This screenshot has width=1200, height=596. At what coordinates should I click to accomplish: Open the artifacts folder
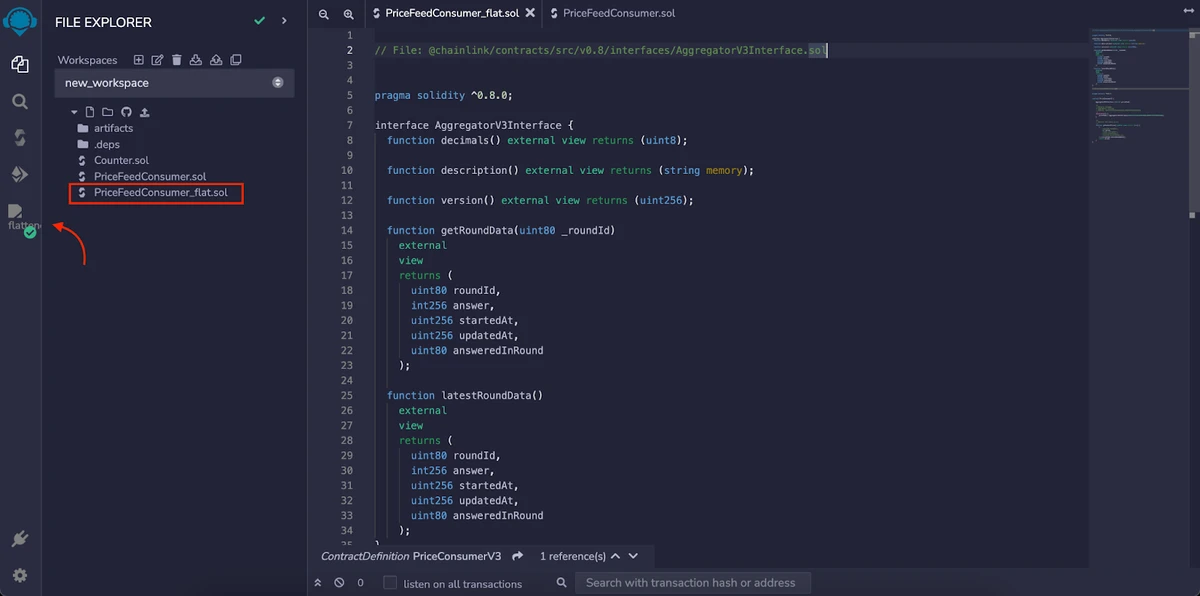tap(113, 128)
